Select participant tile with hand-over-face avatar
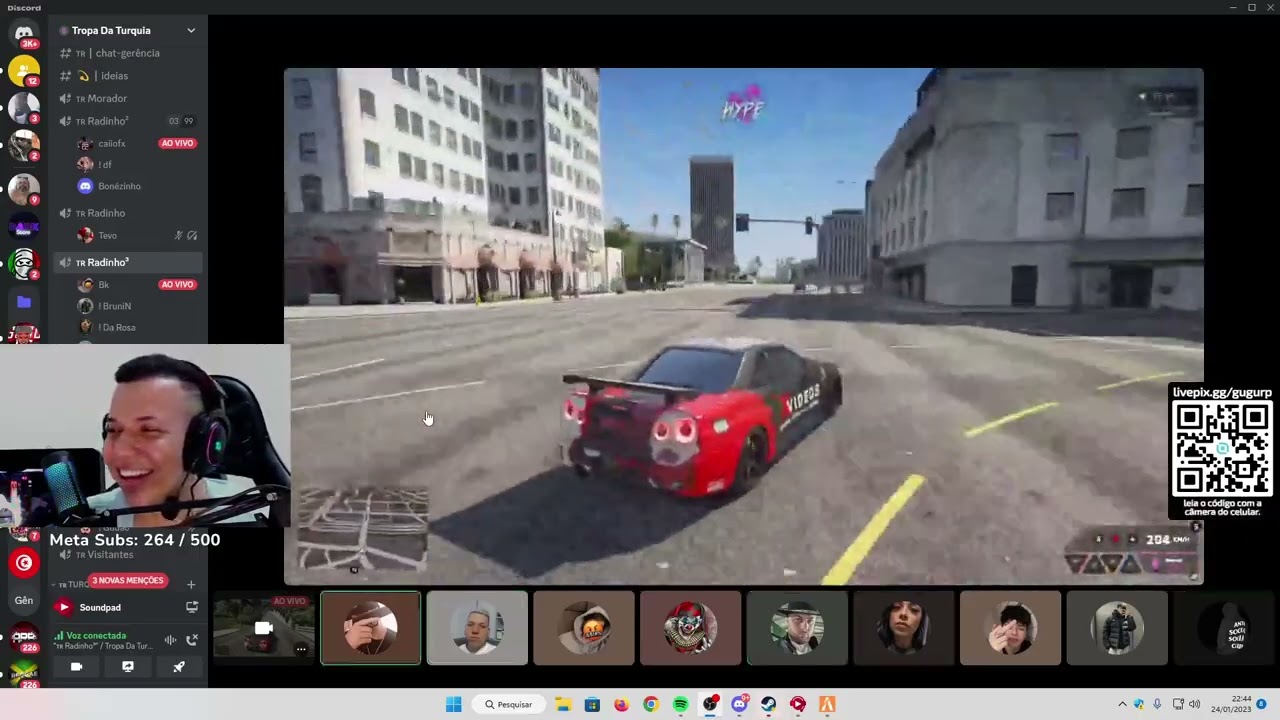 tap(370, 628)
